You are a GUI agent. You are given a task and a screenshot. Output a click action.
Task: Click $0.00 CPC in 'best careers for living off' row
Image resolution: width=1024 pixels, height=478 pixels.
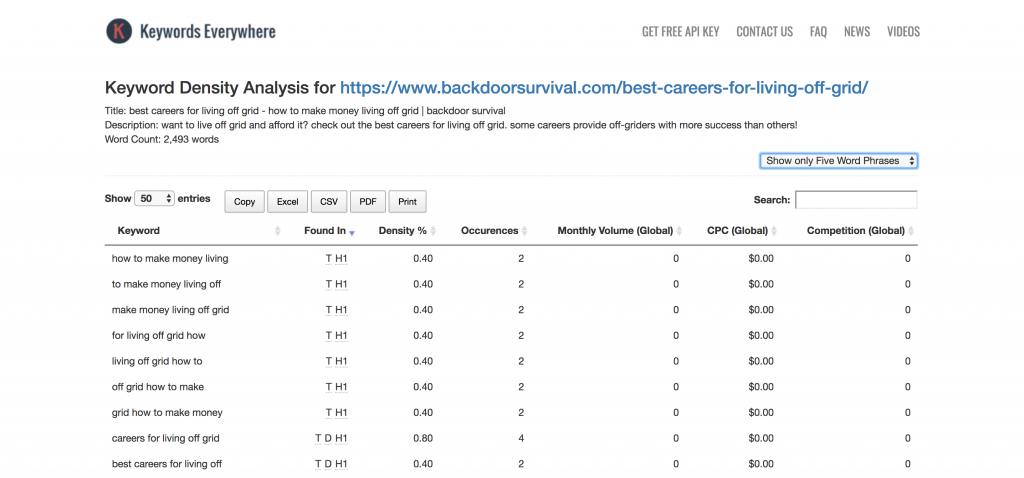click(x=761, y=464)
